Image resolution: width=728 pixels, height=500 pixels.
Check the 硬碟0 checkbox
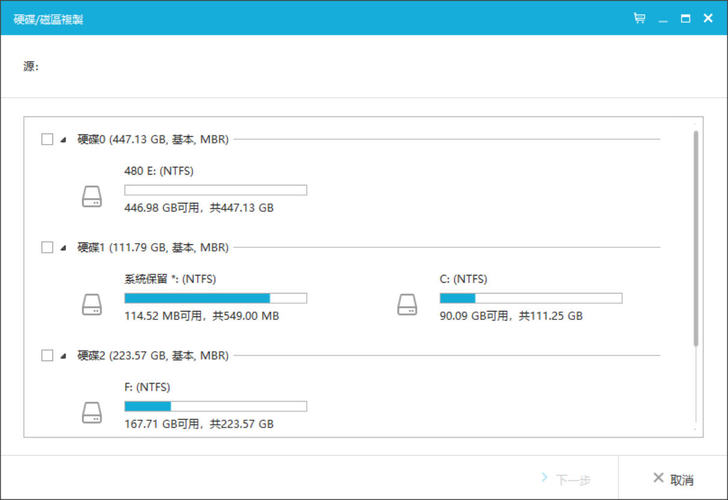tap(47, 140)
